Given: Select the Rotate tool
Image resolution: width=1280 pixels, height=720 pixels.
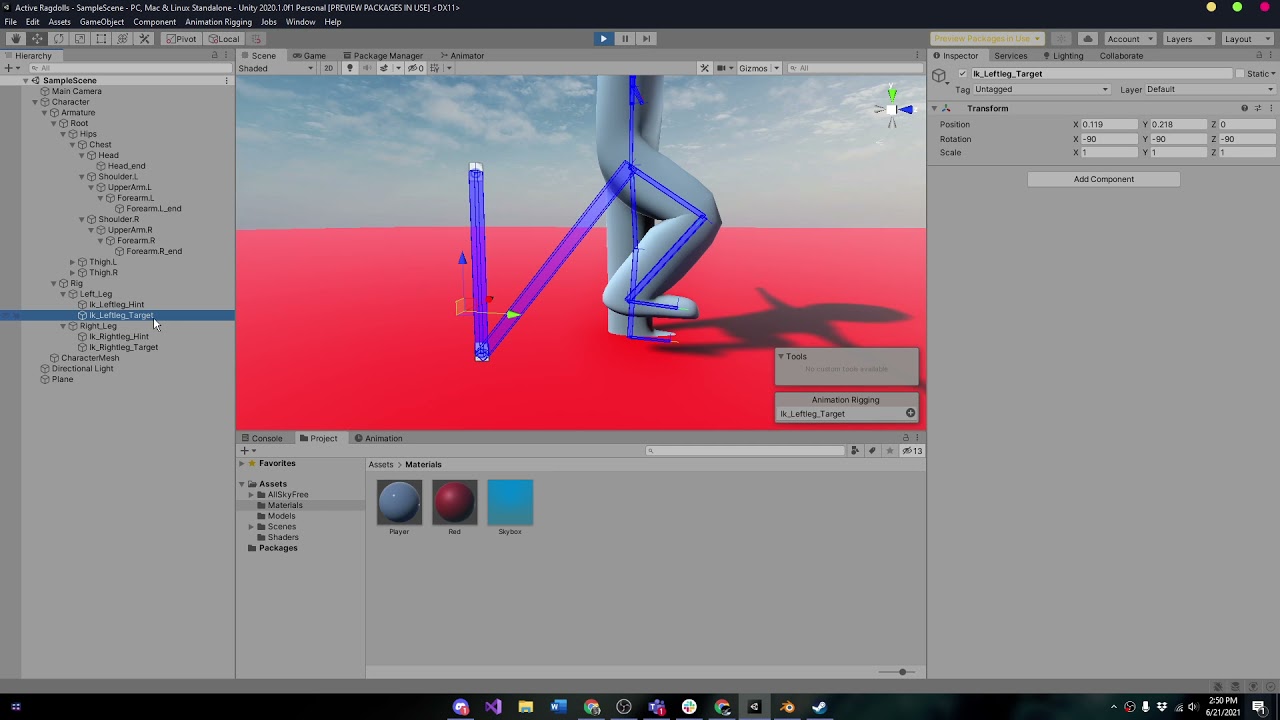Looking at the screenshot, I should coord(58,39).
